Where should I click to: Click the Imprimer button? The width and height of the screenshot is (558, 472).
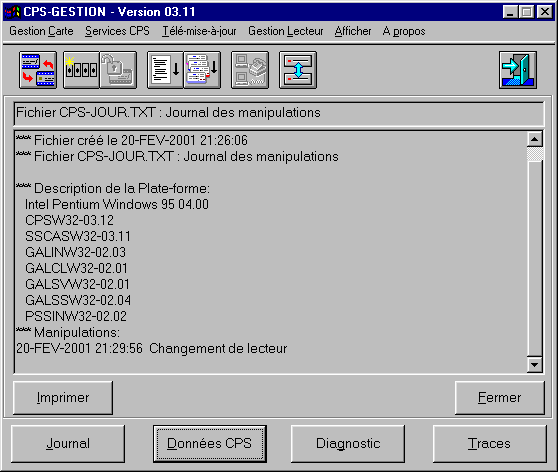(x=63, y=398)
